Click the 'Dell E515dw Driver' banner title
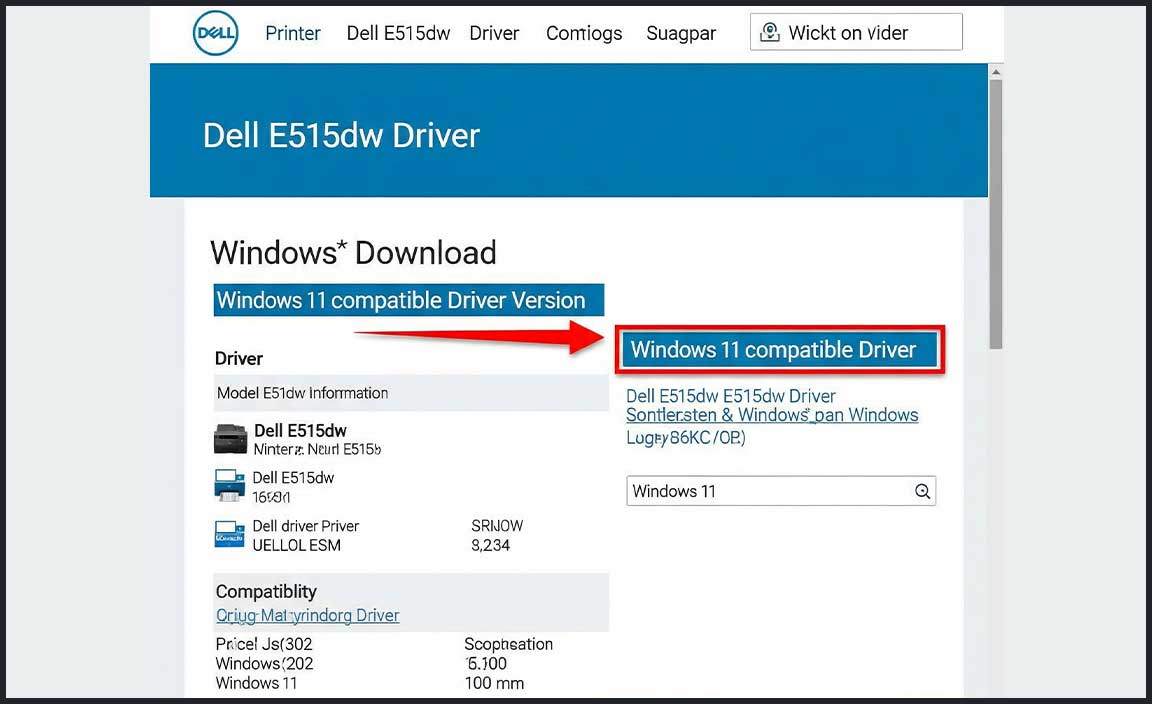This screenshot has height=704, width=1152. [341, 135]
